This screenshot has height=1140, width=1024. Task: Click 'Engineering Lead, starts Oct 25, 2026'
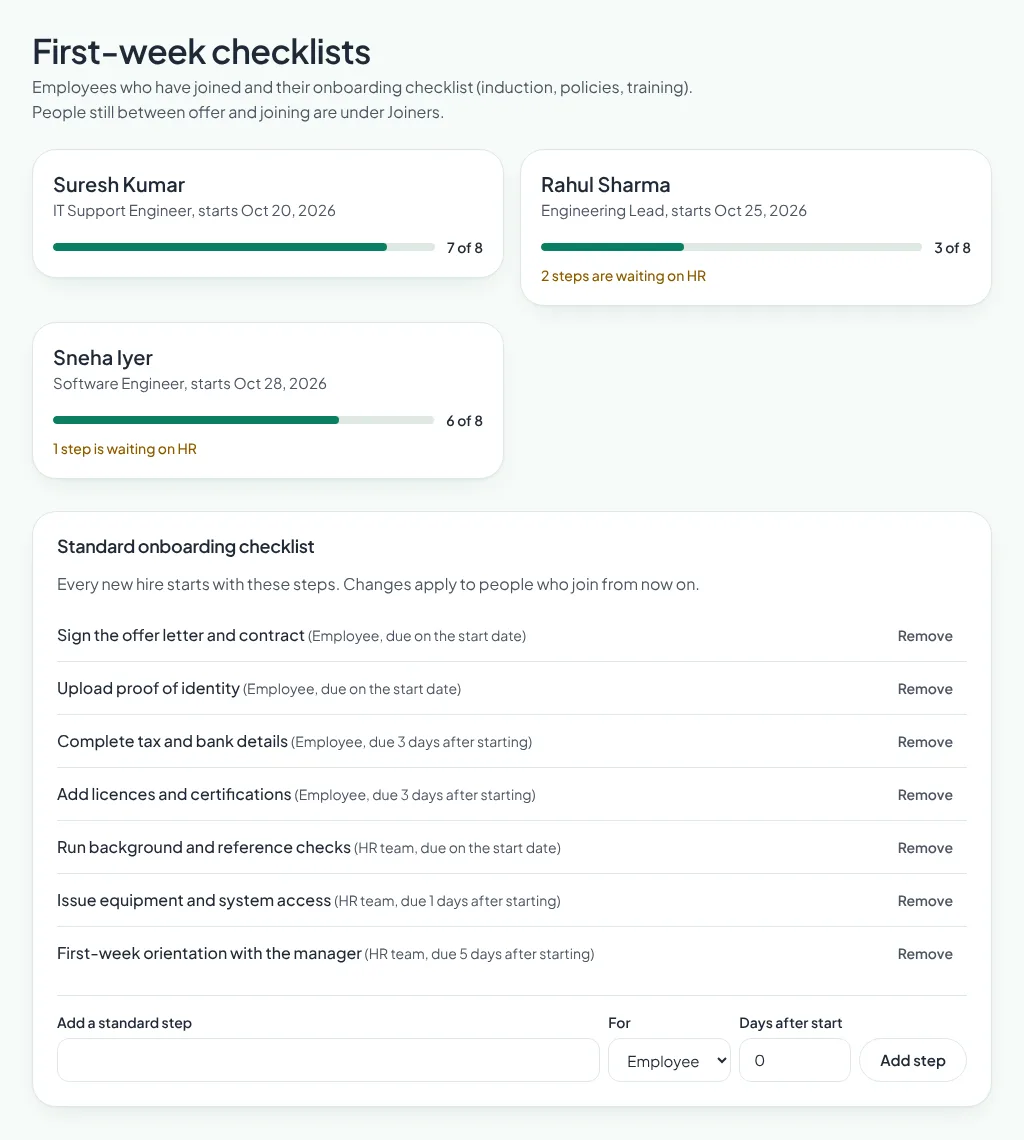pyautogui.click(x=673, y=211)
